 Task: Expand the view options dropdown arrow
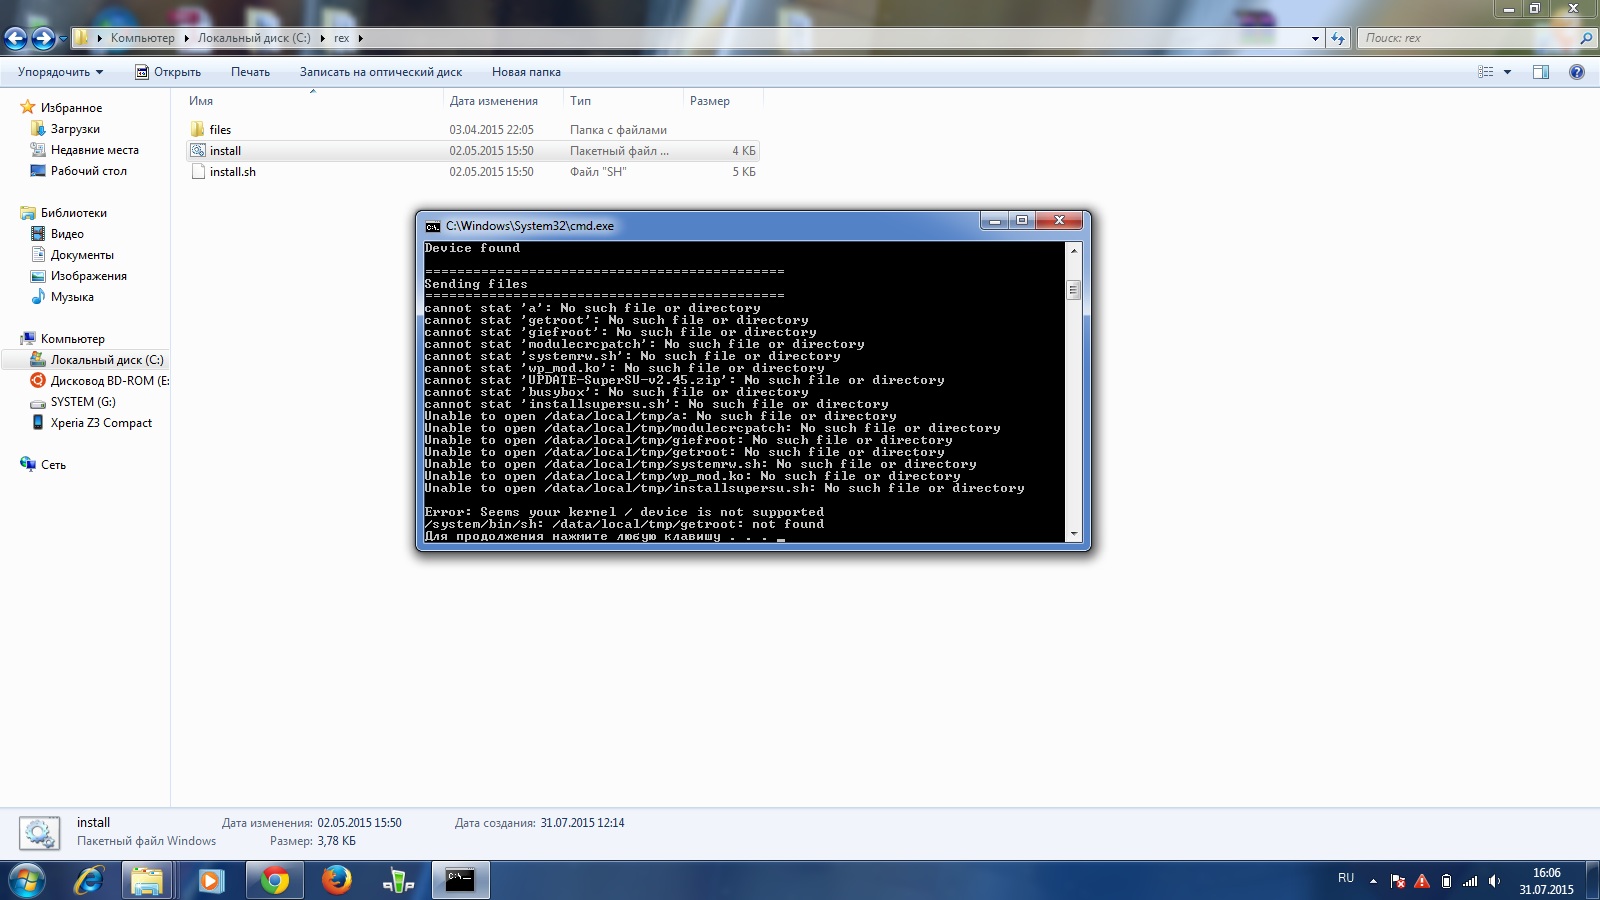1507,72
